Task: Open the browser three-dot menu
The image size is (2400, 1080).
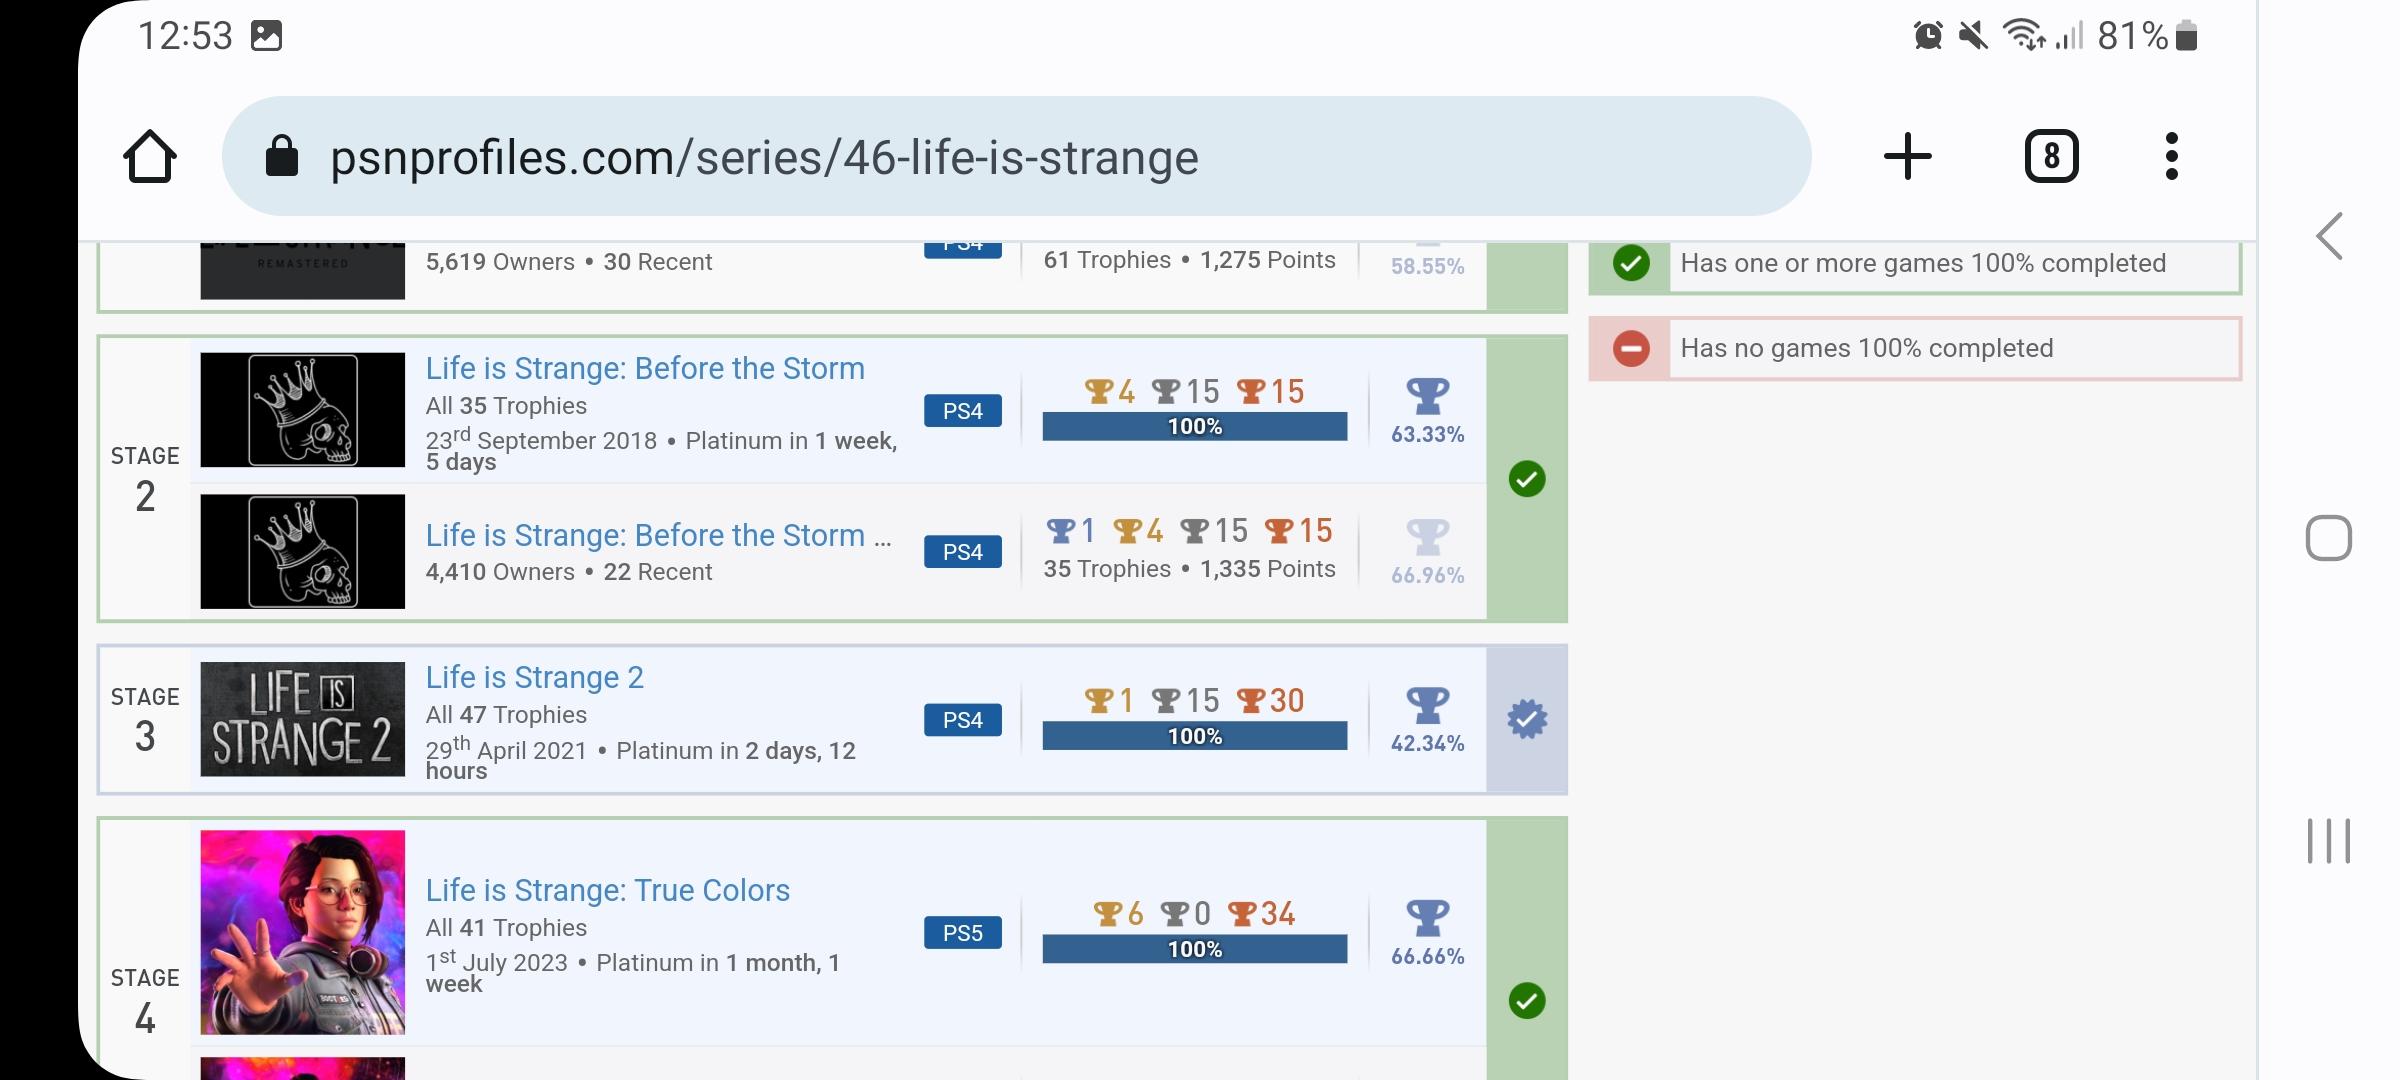Action: (x=2171, y=157)
